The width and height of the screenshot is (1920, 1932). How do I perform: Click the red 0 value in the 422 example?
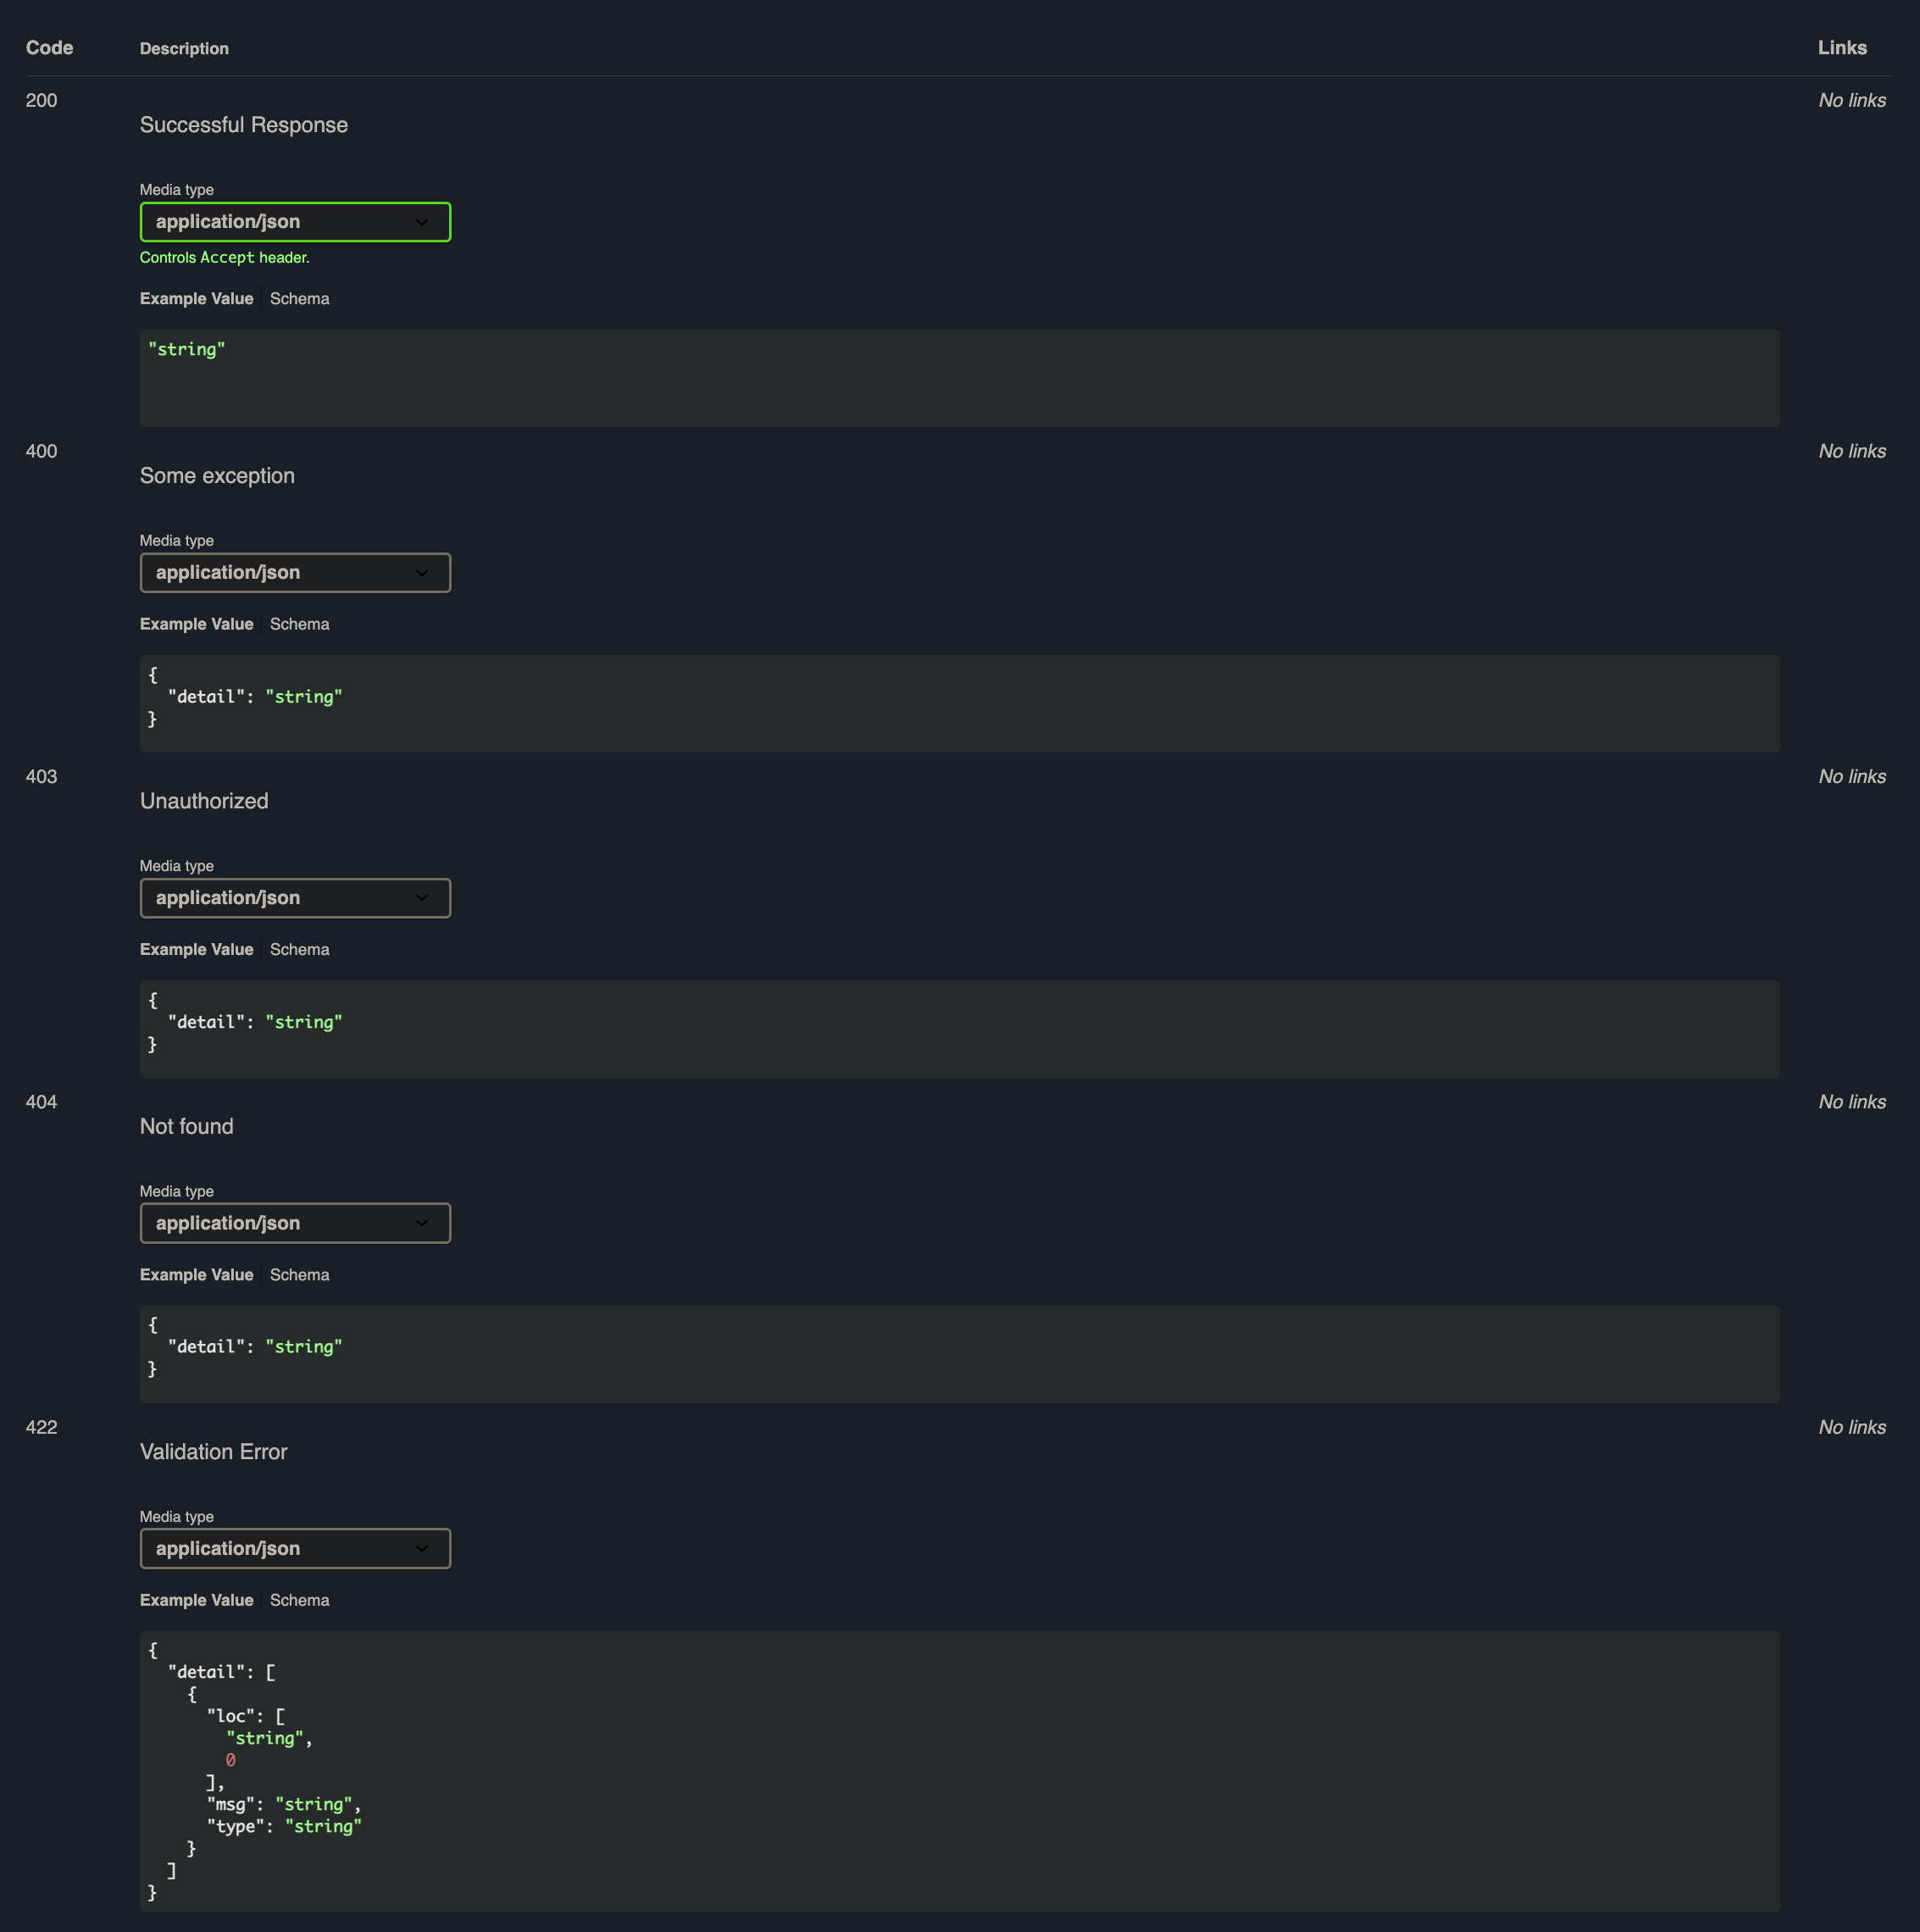click(x=231, y=1760)
